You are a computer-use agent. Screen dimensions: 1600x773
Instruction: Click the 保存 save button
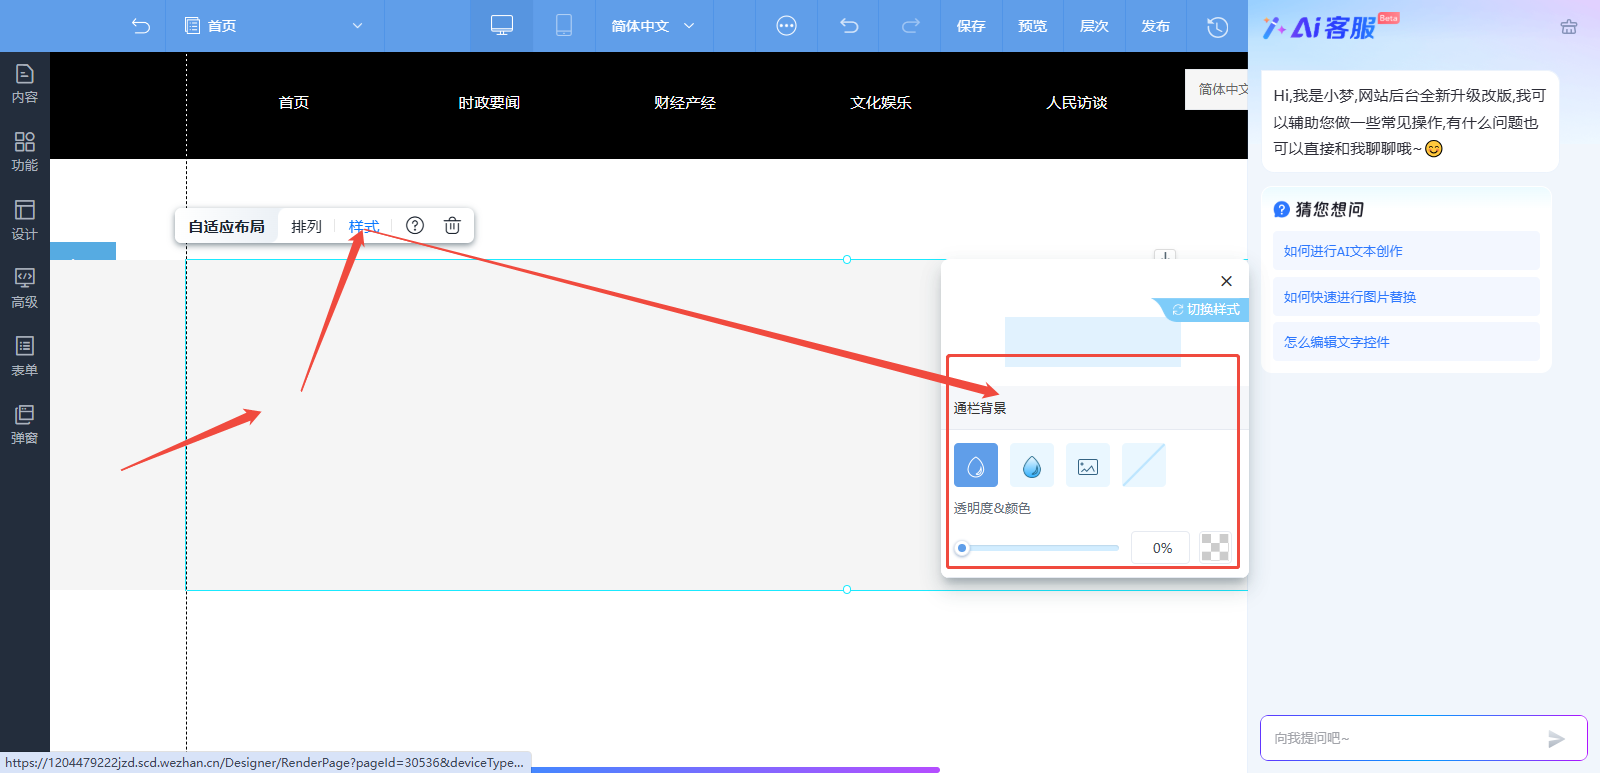pyautogui.click(x=971, y=26)
